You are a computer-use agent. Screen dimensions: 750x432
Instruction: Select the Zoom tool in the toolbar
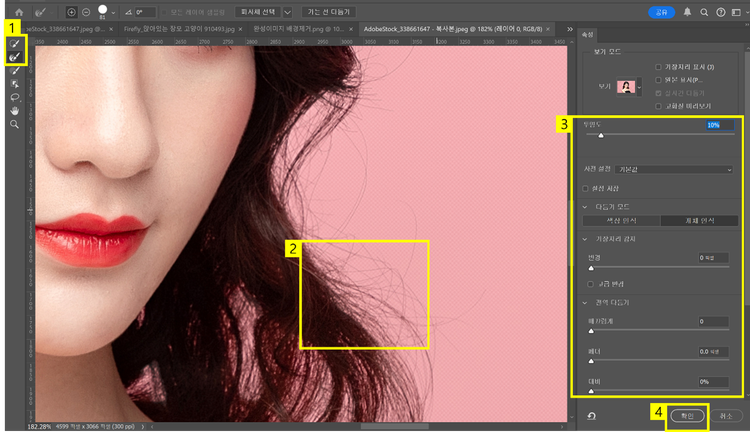coord(15,124)
